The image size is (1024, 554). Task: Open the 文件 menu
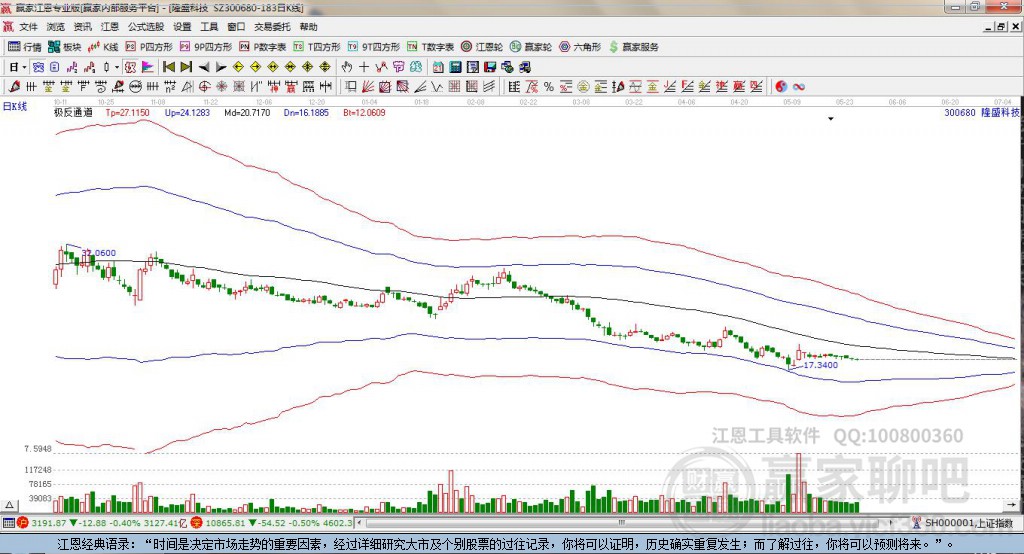(28, 27)
